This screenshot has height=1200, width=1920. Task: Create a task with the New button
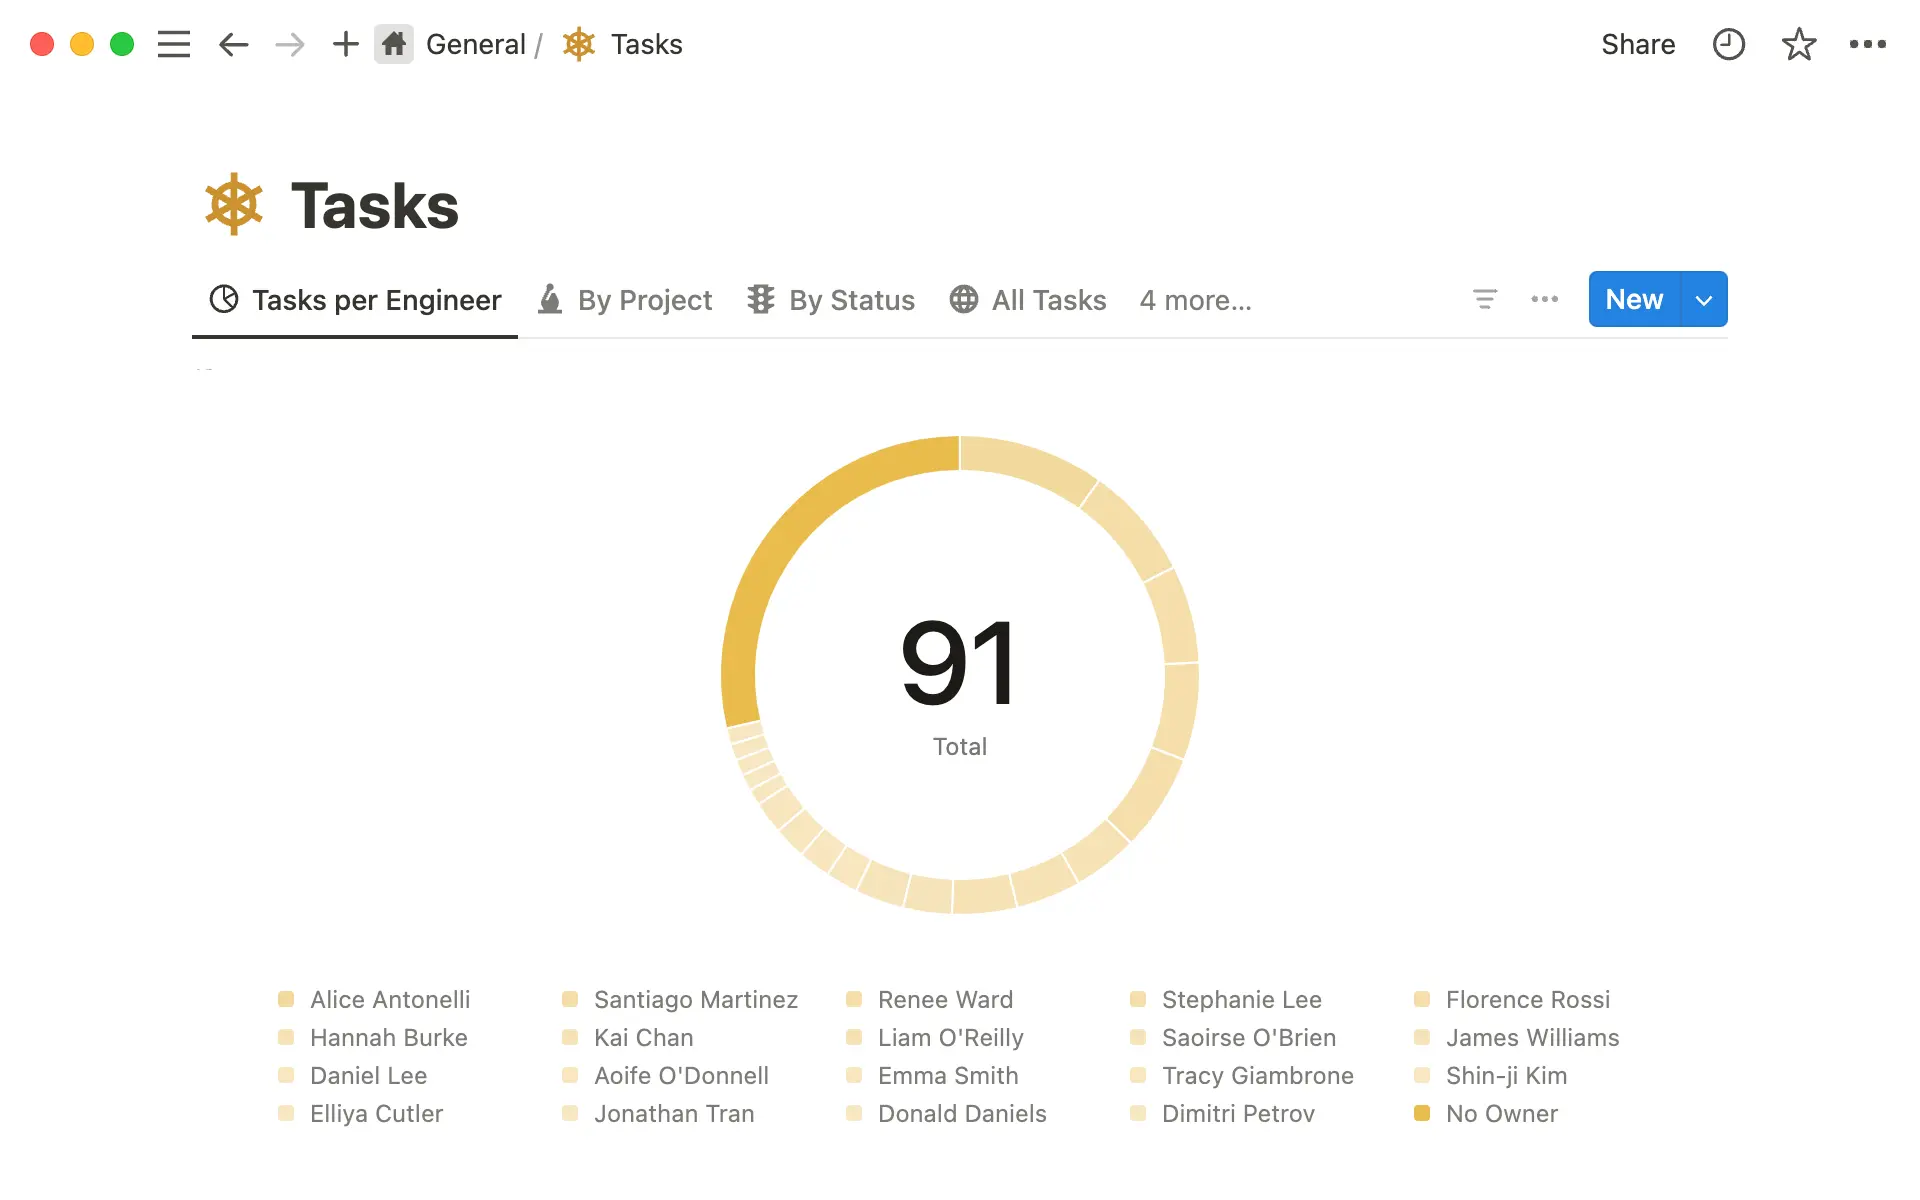tap(1632, 299)
